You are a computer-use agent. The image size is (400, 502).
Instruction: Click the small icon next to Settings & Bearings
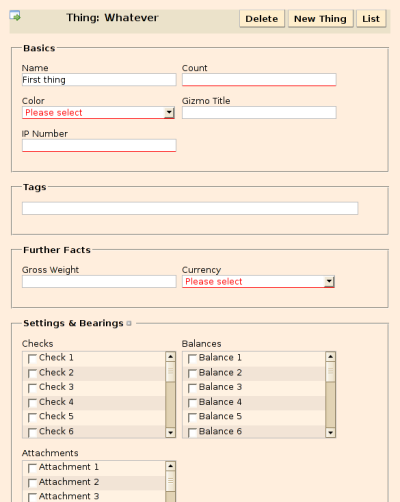tap(129, 323)
